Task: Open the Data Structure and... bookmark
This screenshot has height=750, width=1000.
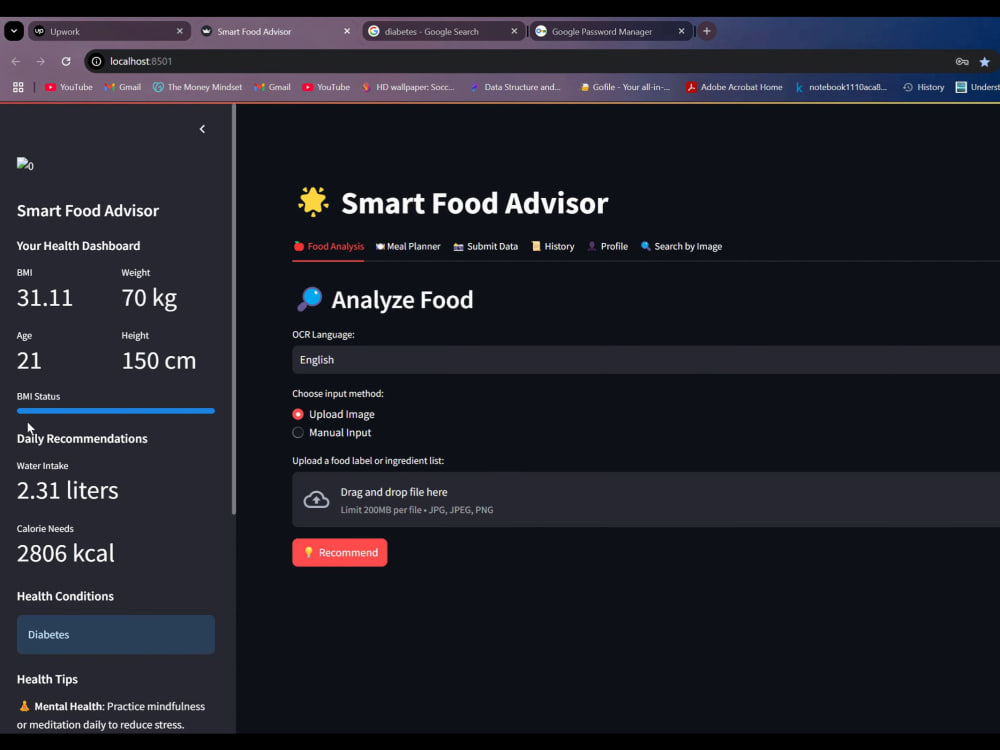Action: coord(515,87)
